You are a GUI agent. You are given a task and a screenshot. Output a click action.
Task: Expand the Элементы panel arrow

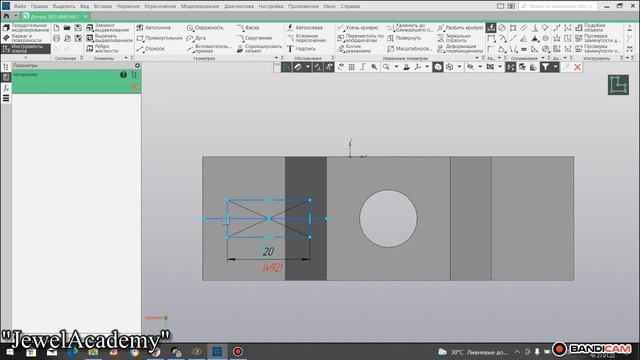[x=126, y=58]
